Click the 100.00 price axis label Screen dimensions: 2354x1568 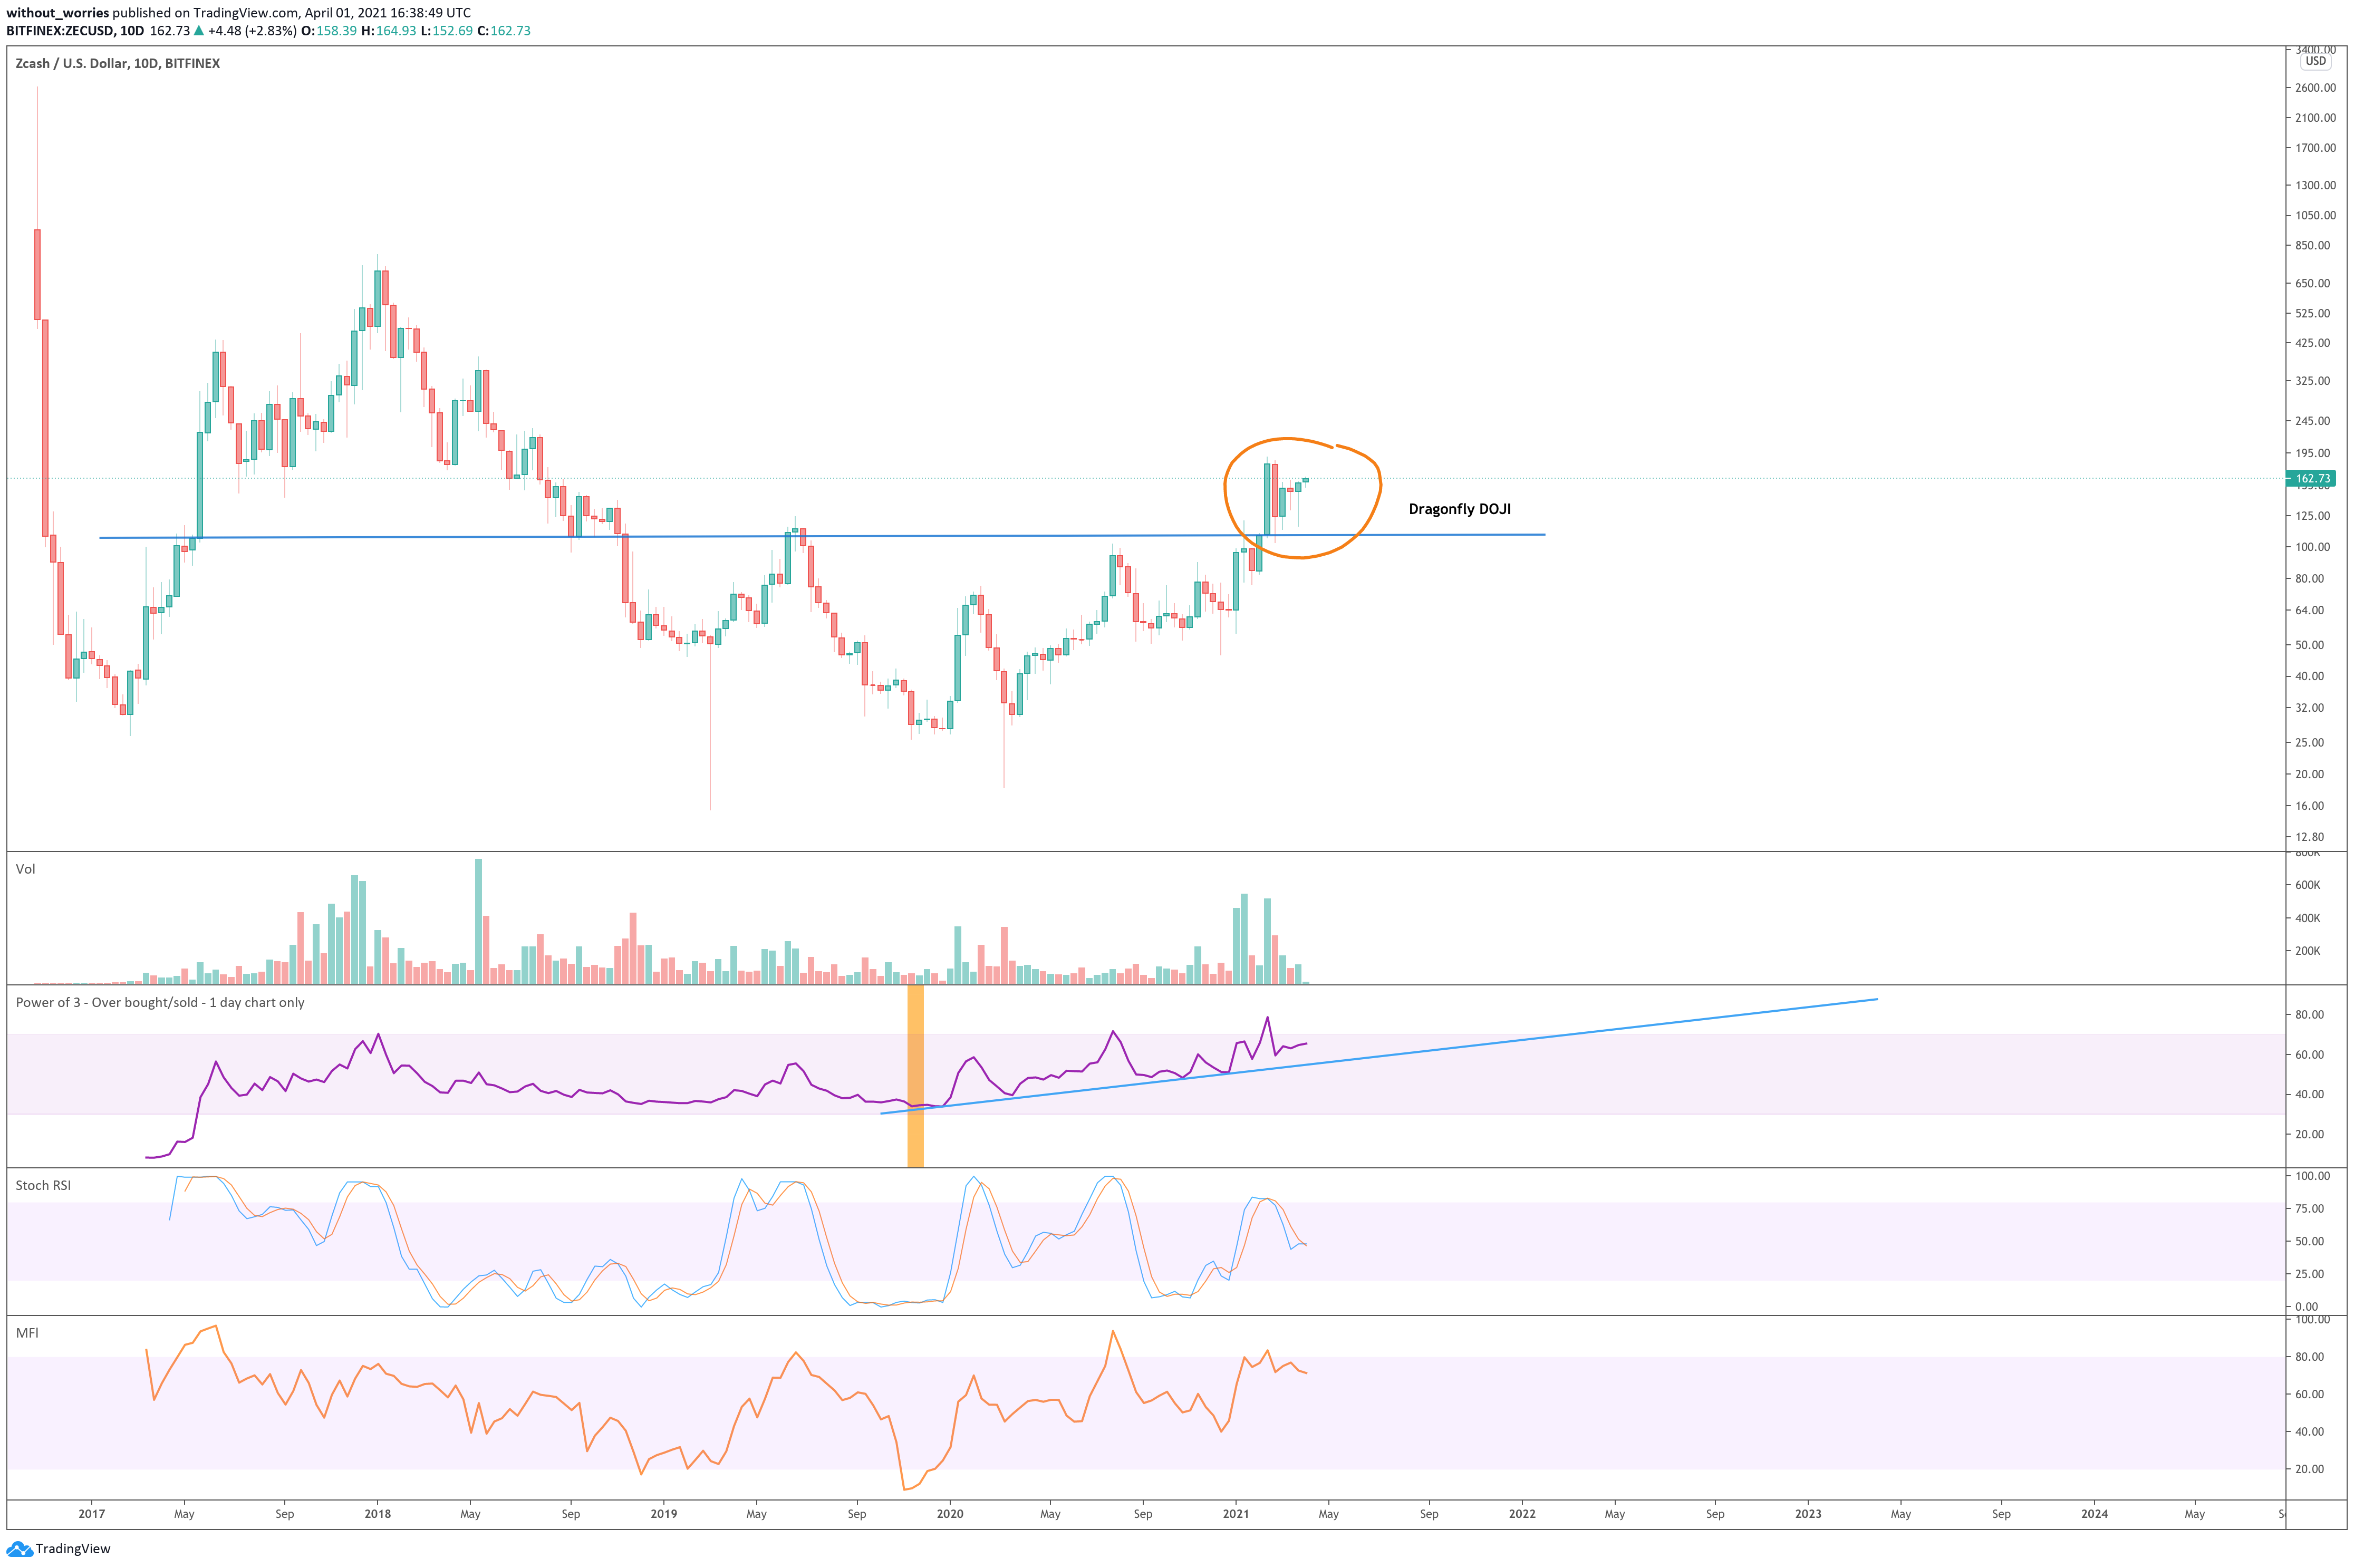(x=2313, y=547)
